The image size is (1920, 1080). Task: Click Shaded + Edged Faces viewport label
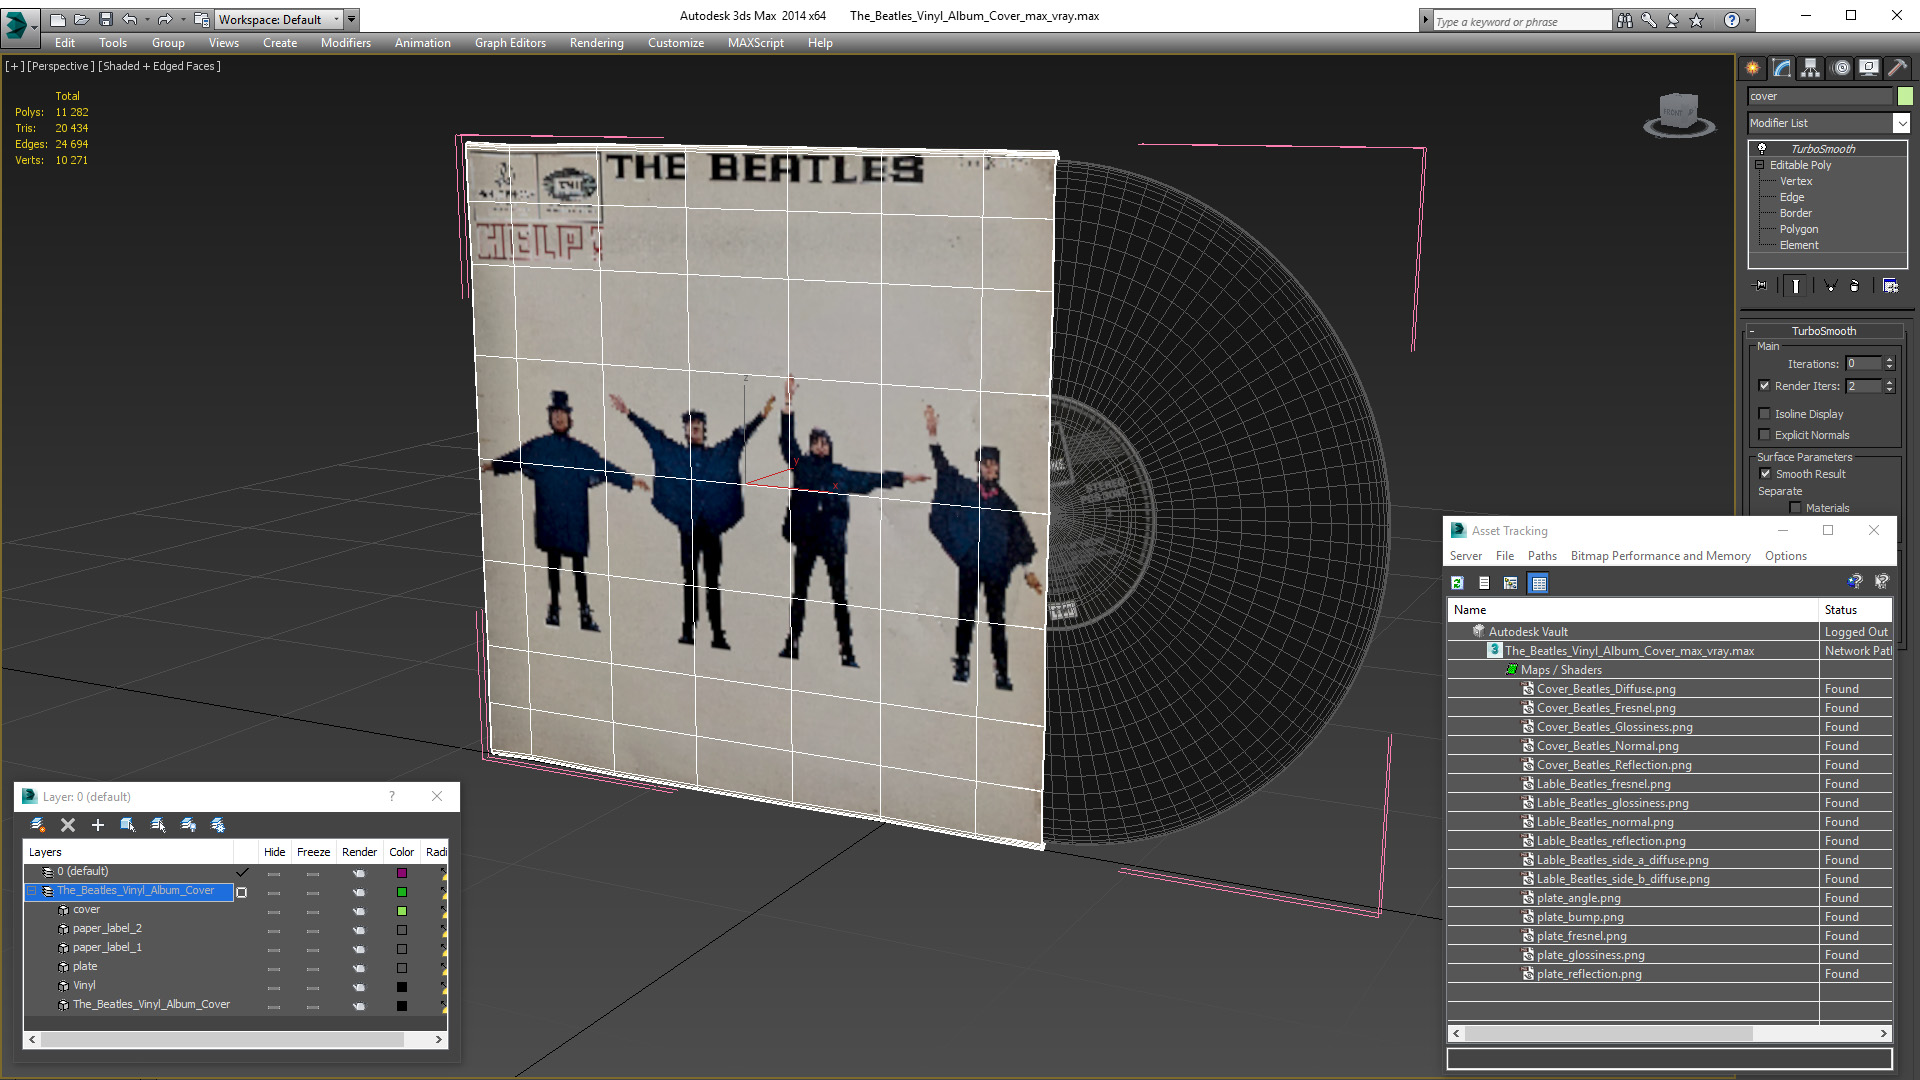tap(159, 66)
